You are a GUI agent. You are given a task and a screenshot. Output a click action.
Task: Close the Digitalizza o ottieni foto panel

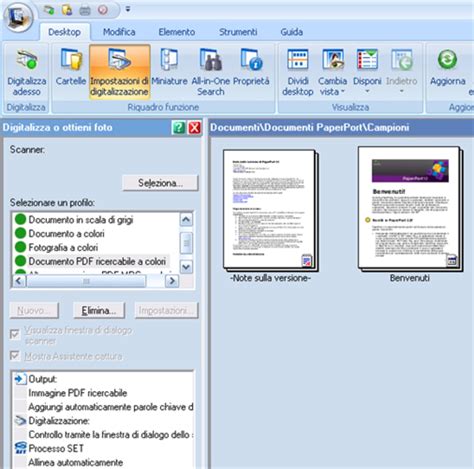coord(195,128)
